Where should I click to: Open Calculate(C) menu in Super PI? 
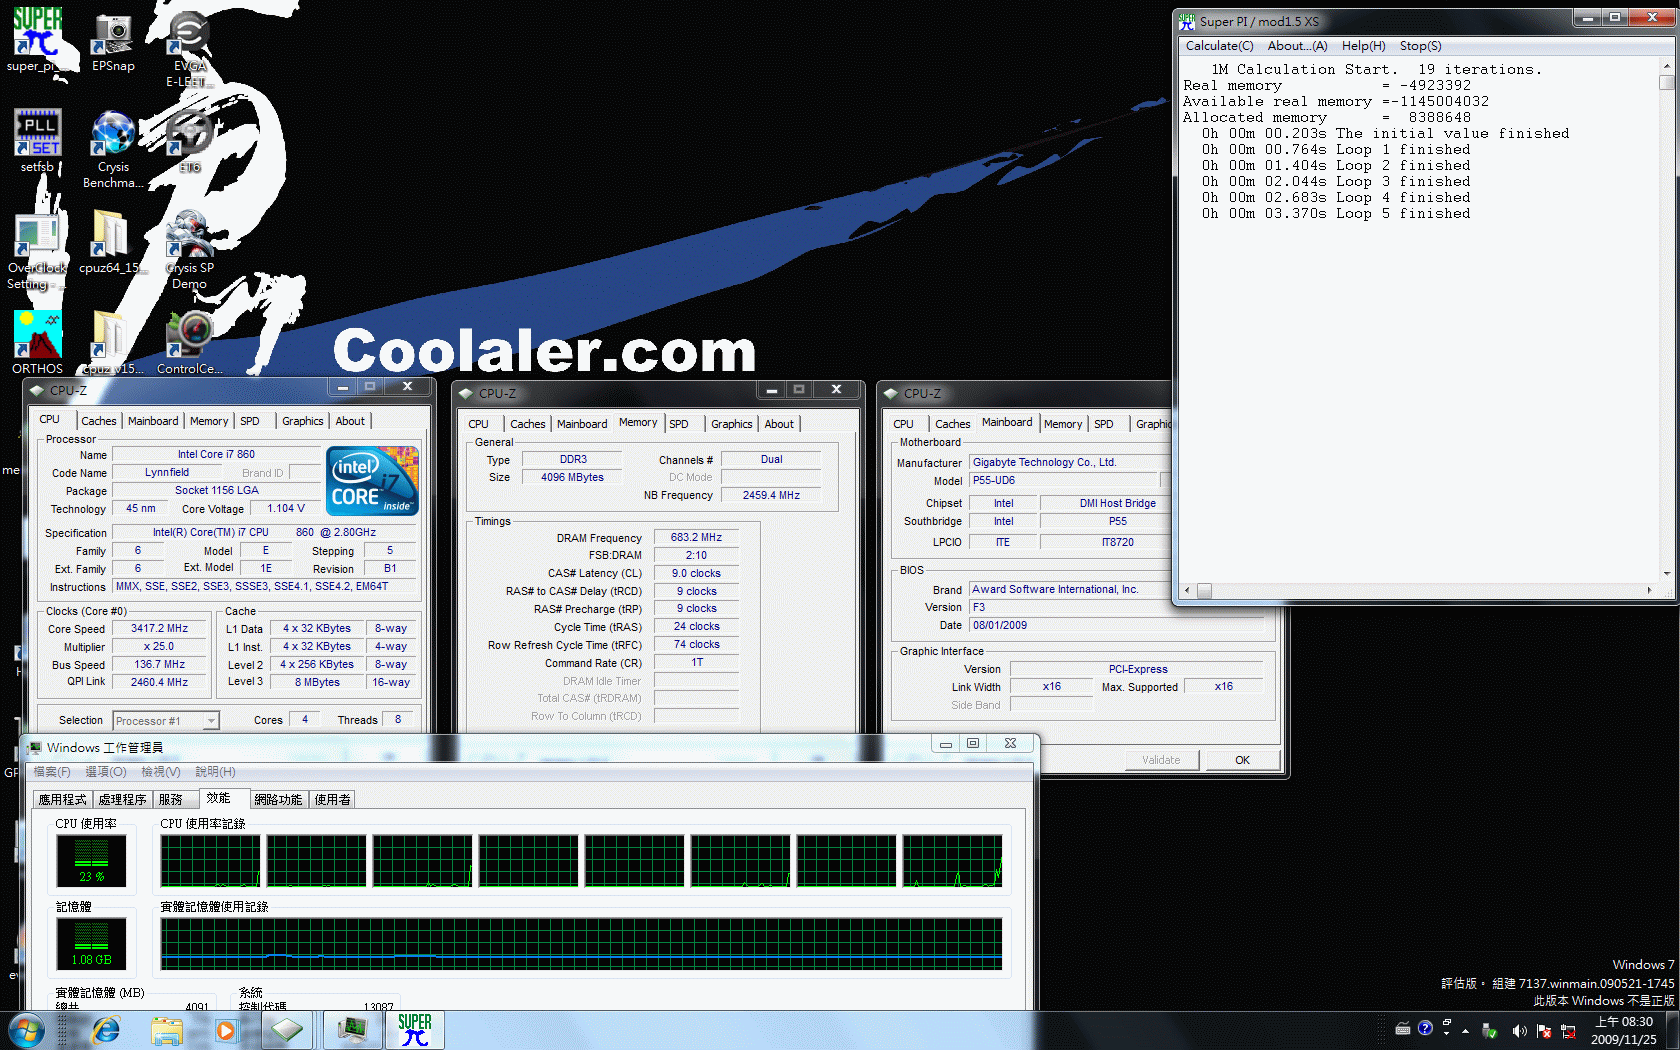[x=1219, y=46]
